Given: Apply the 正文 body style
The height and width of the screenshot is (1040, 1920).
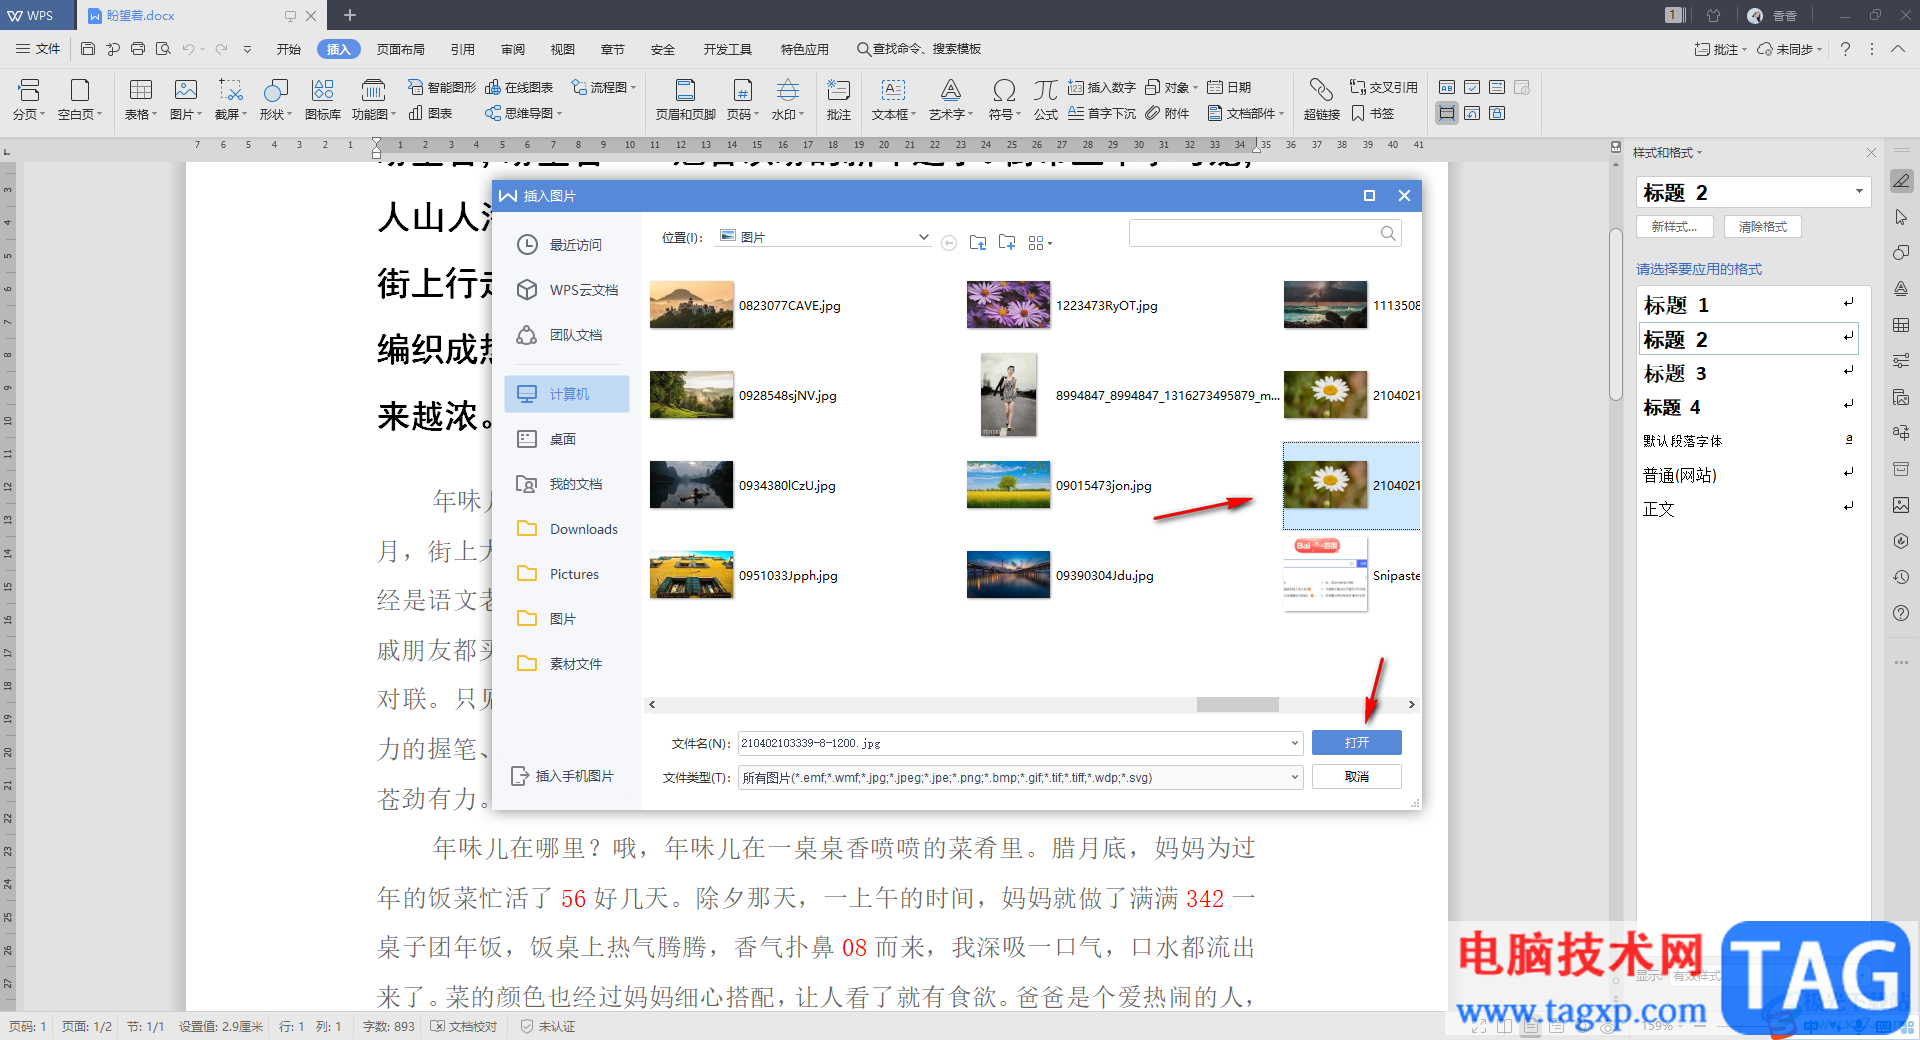Looking at the screenshot, I should coord(1748,509).
